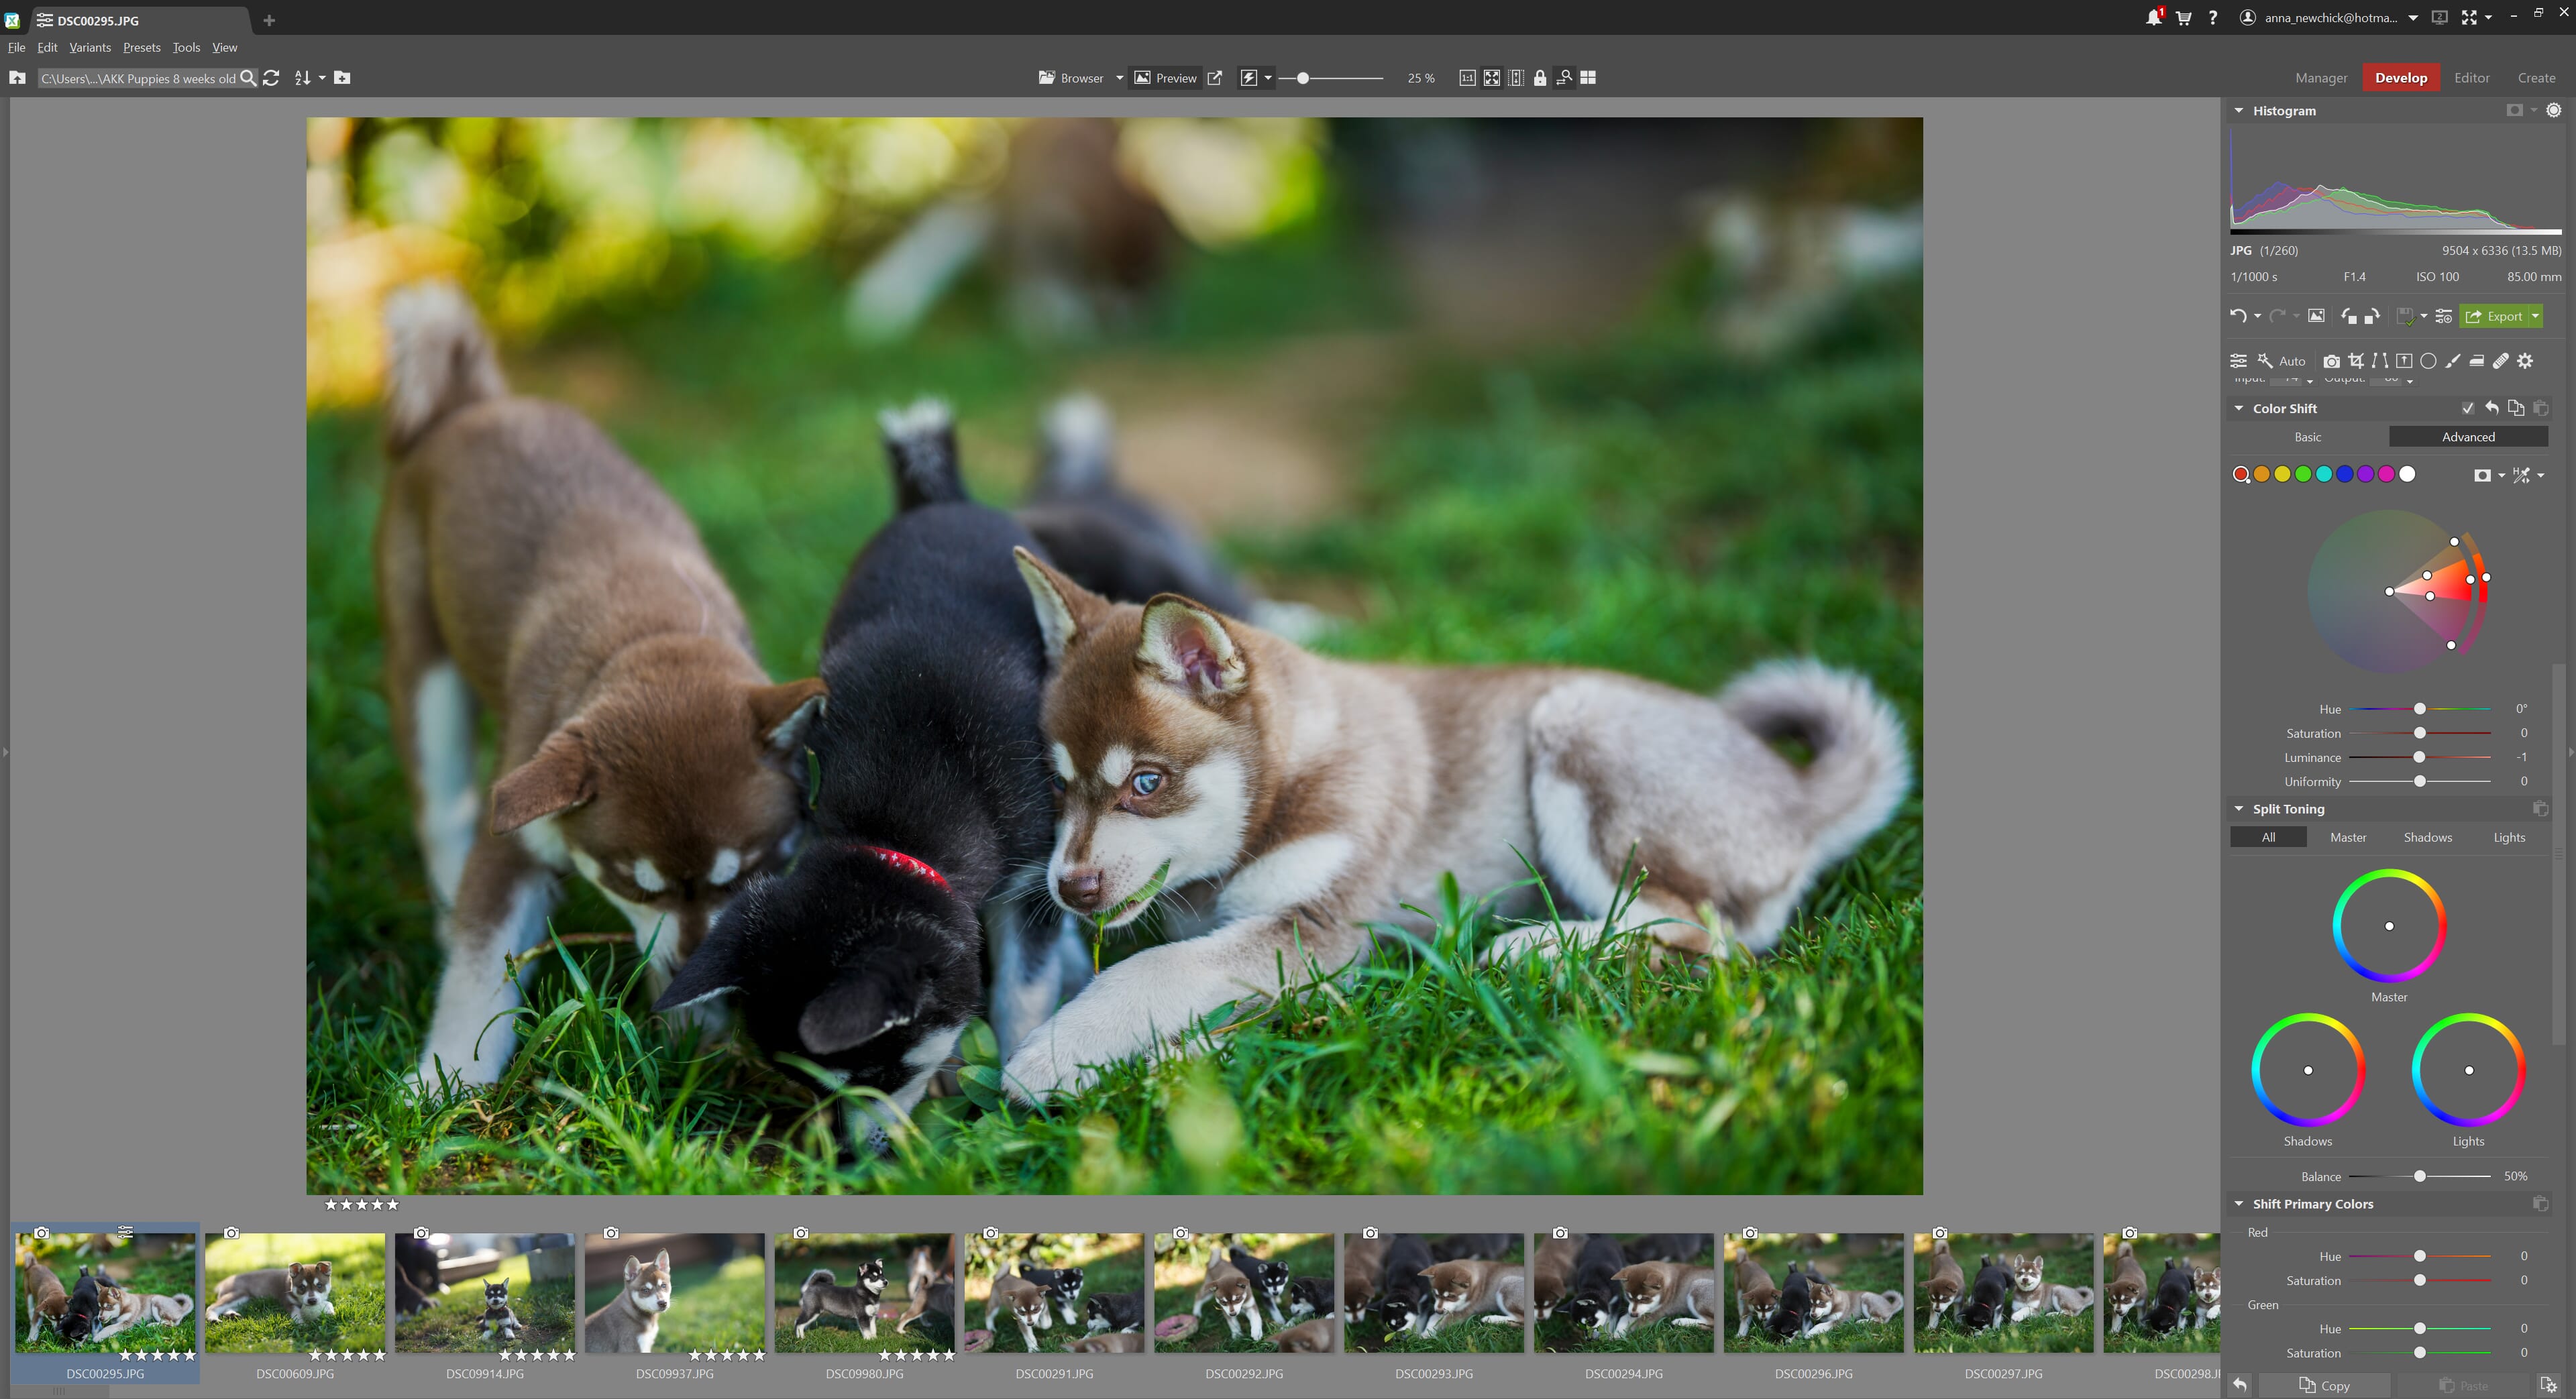Switch to the Manager module
The height and width of the screenshot is (1399, 2576).
tap(2320, 78)
